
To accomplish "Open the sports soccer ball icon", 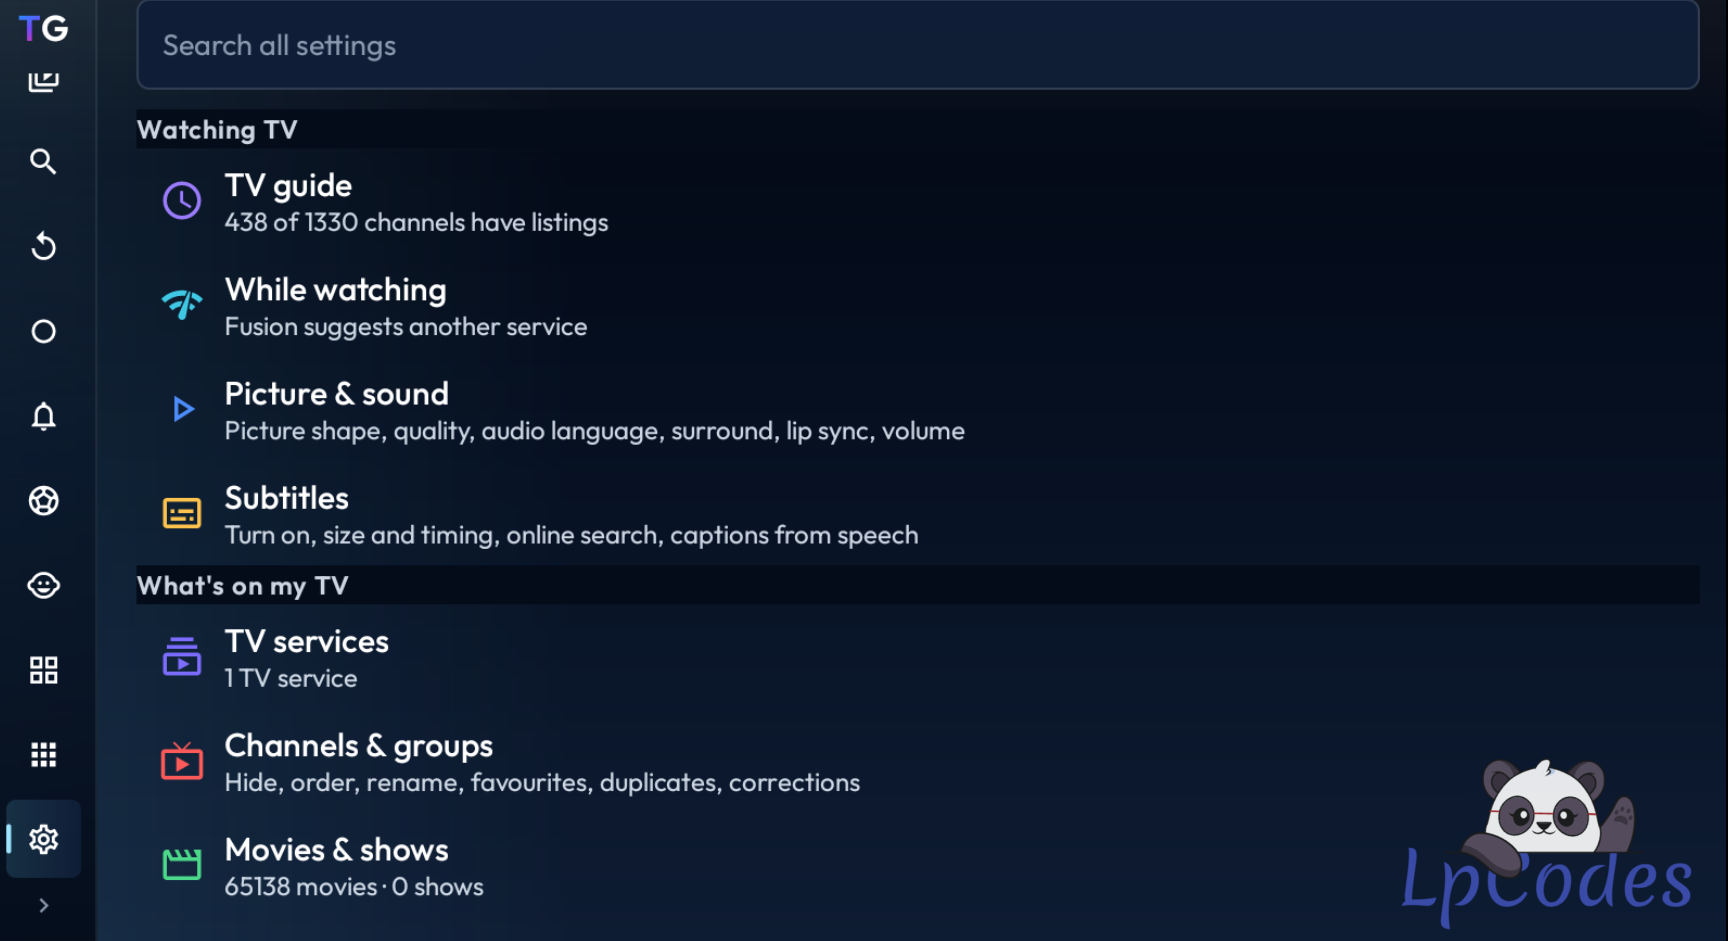I will click(43, 500).
